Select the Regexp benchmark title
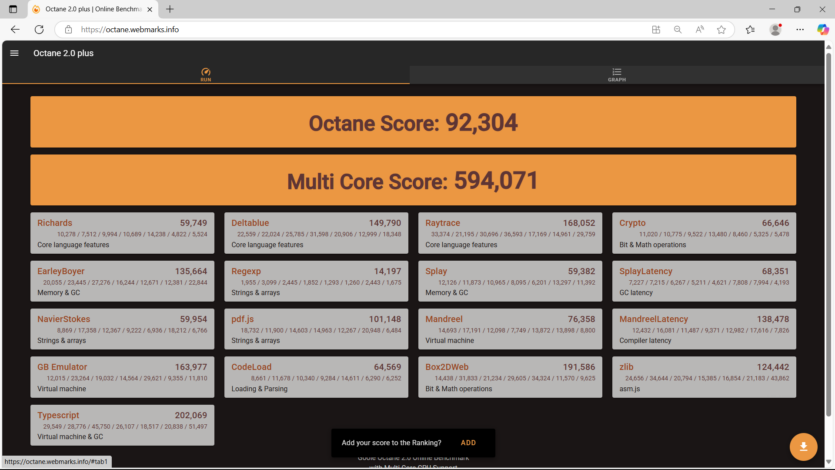The height and width of the screenshot is (470, 835). [246, 271]
